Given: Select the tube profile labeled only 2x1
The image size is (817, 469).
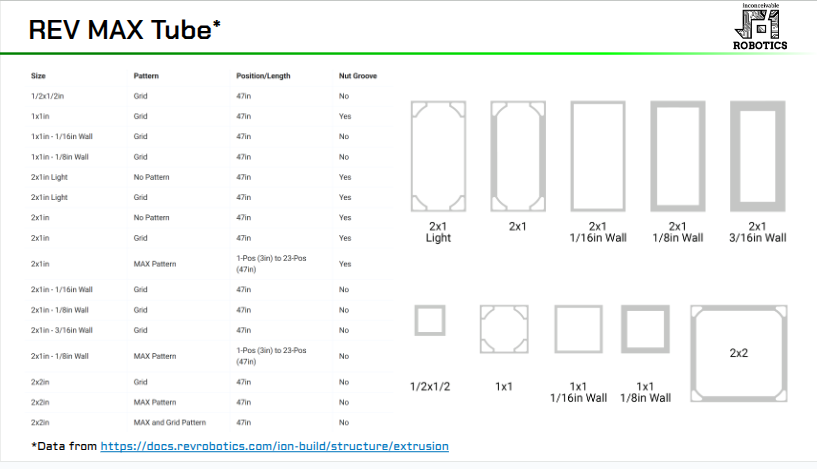Looking at the screenshot, I should [x=517, y=156].
